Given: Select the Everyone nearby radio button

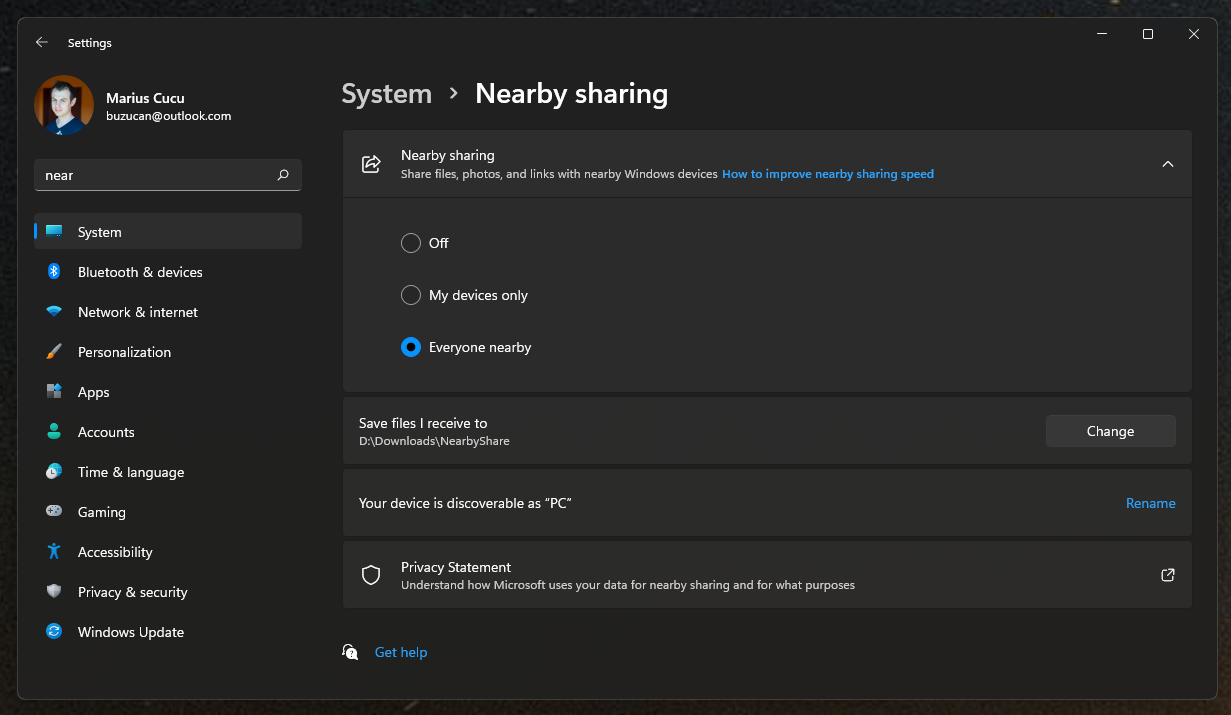Looking at the screenshot, I should click(411, 347).
